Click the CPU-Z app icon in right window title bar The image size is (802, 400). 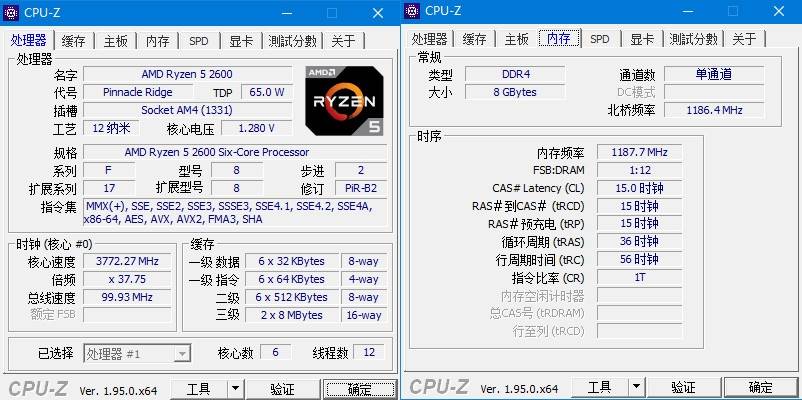click(412, 10)
